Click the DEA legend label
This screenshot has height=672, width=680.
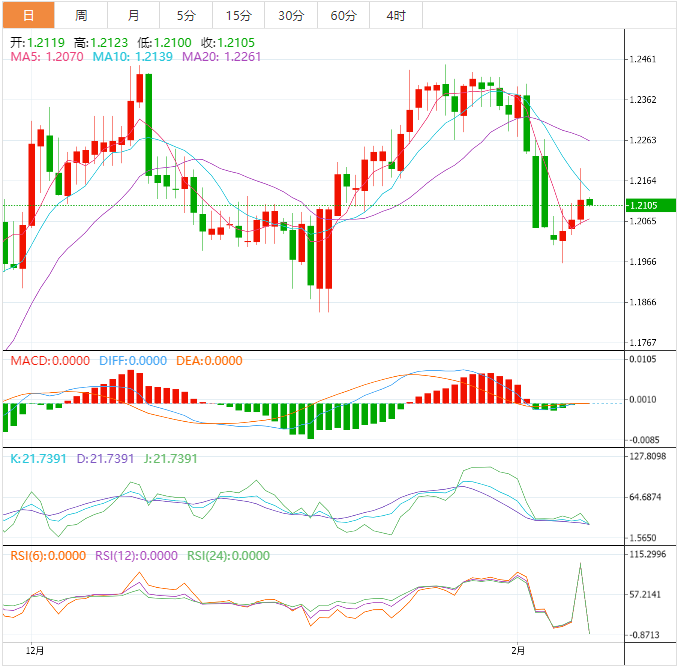209,361
